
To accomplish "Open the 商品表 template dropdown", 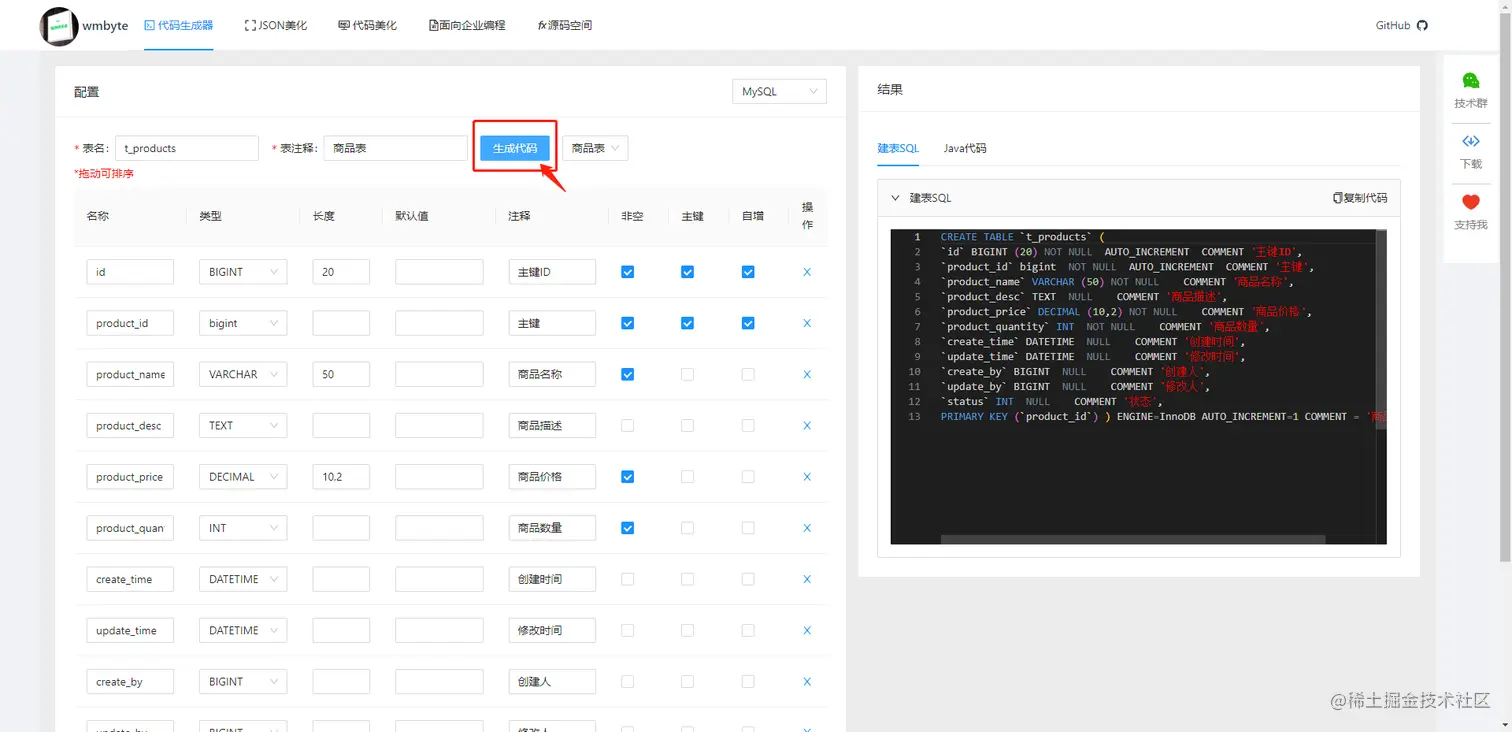I will click(595, 148).
